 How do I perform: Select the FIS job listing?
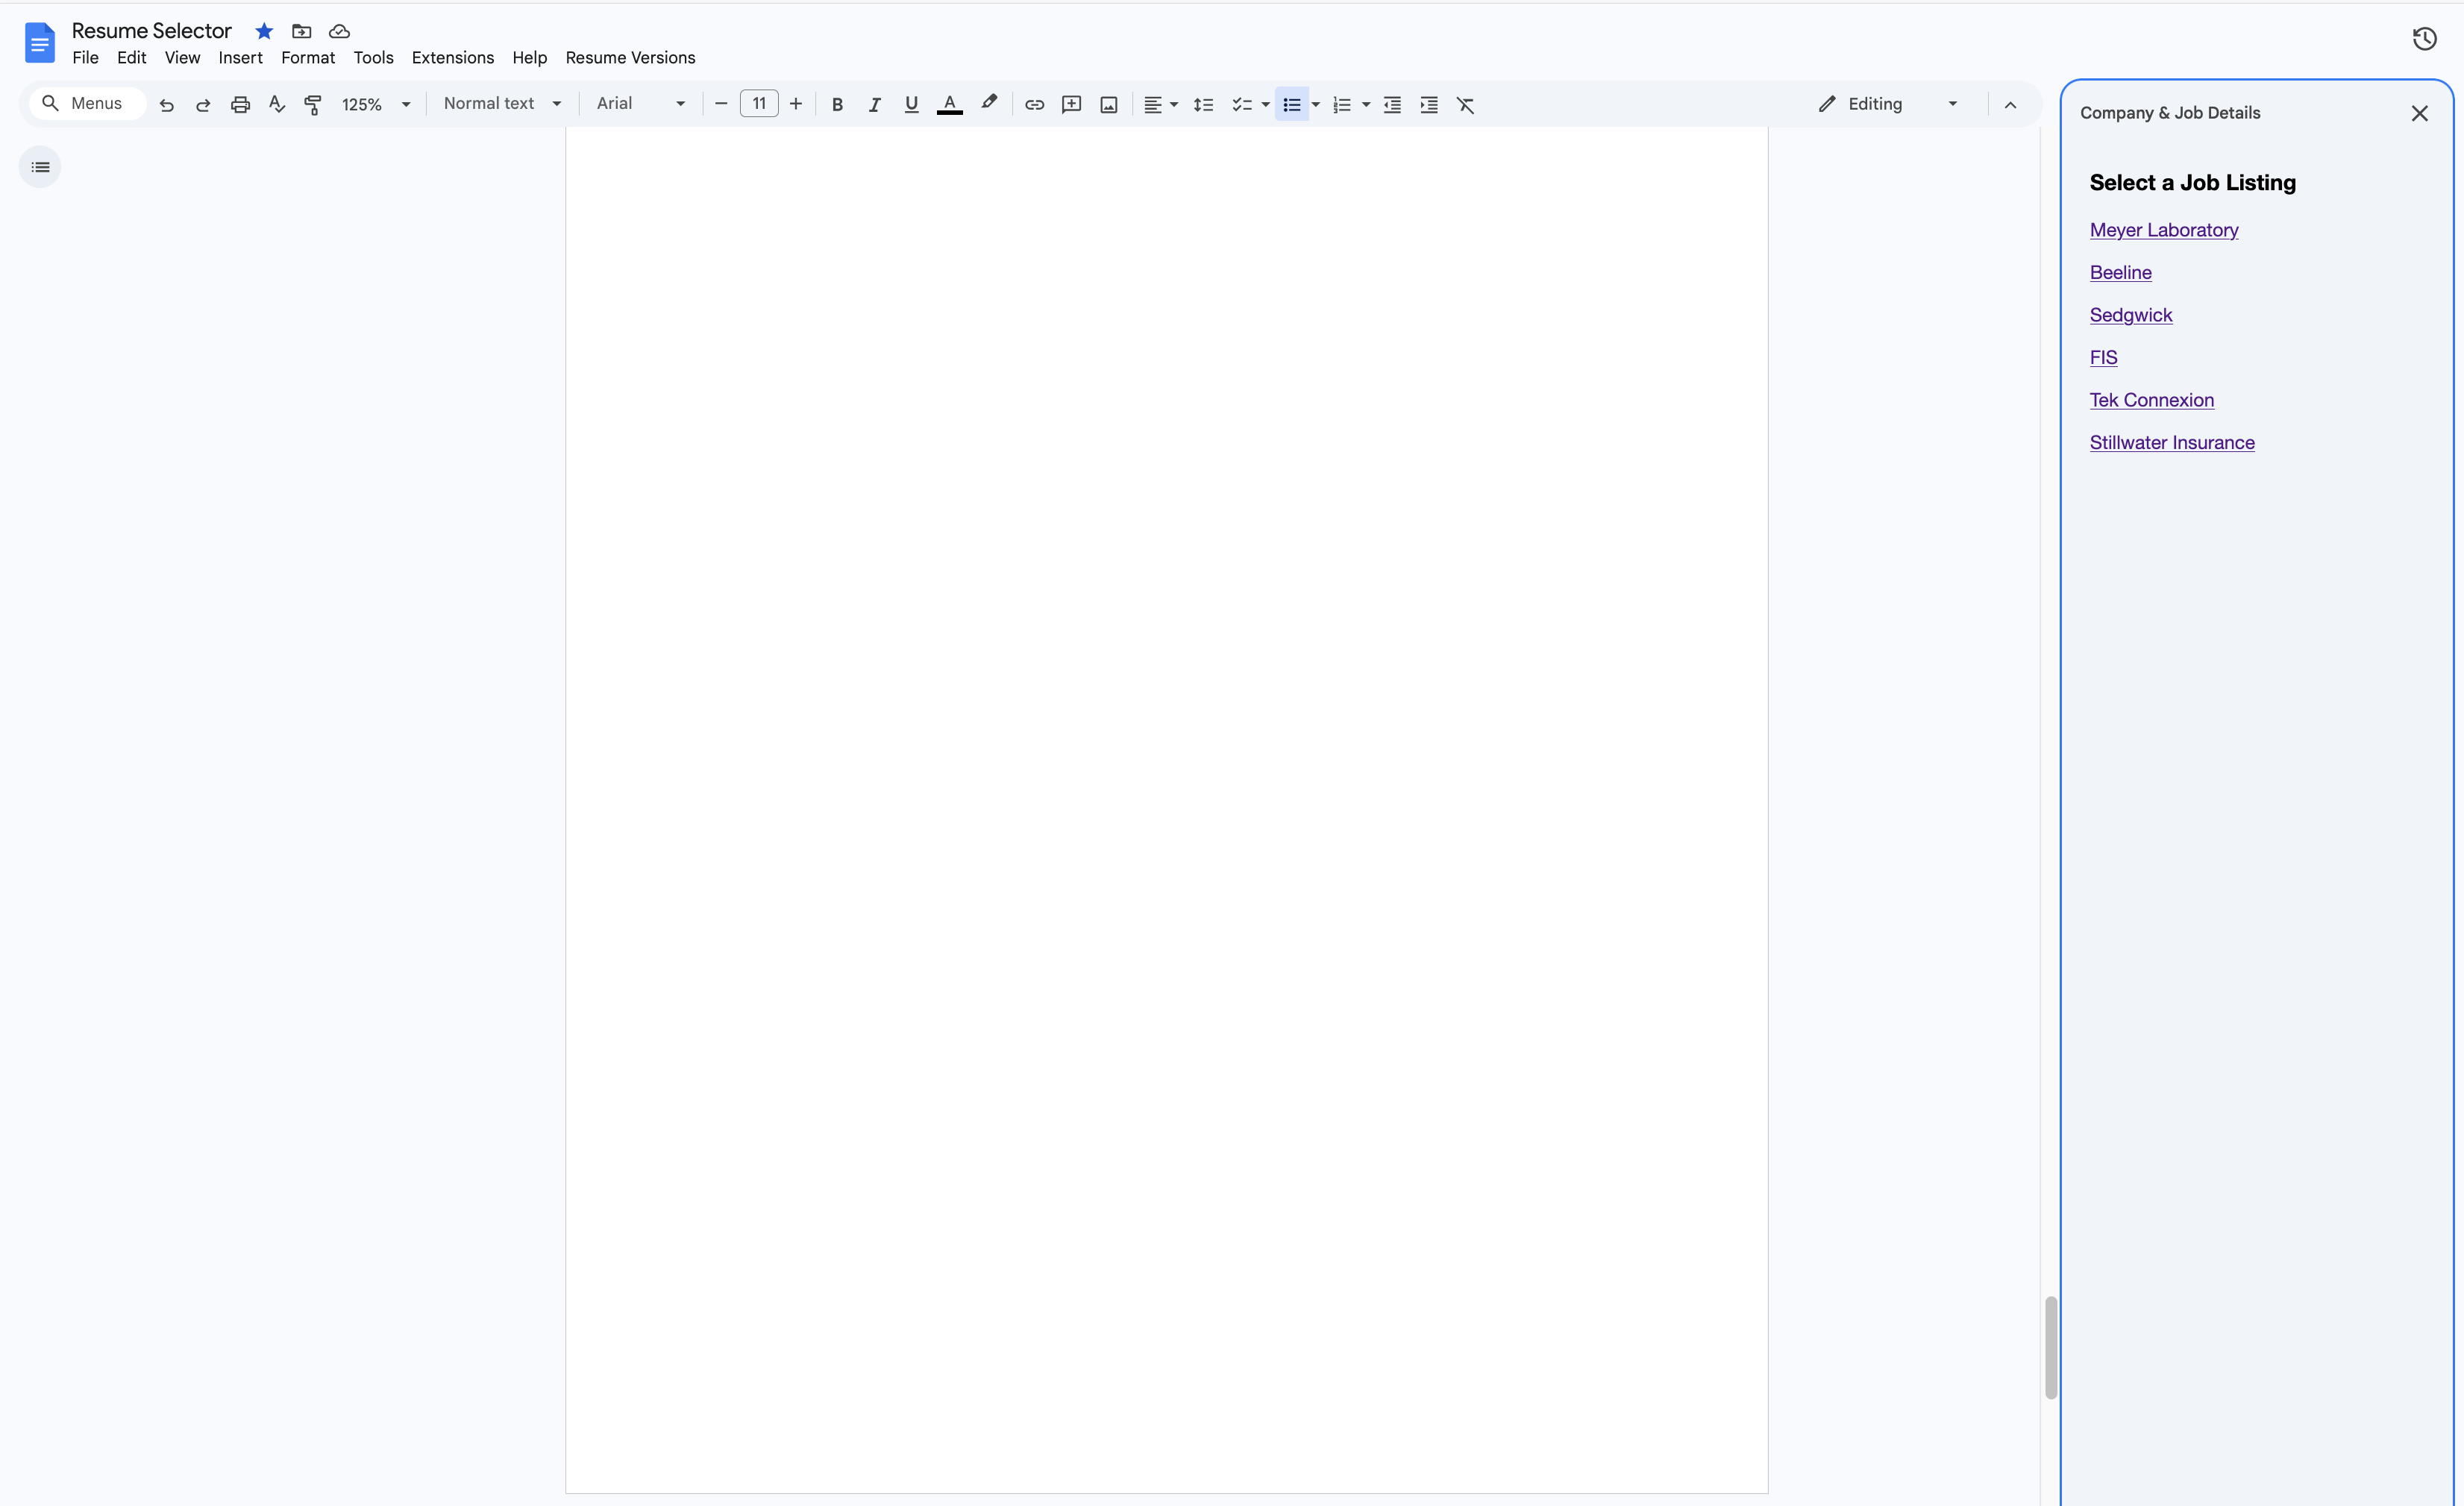click(x=2103, y=358)
